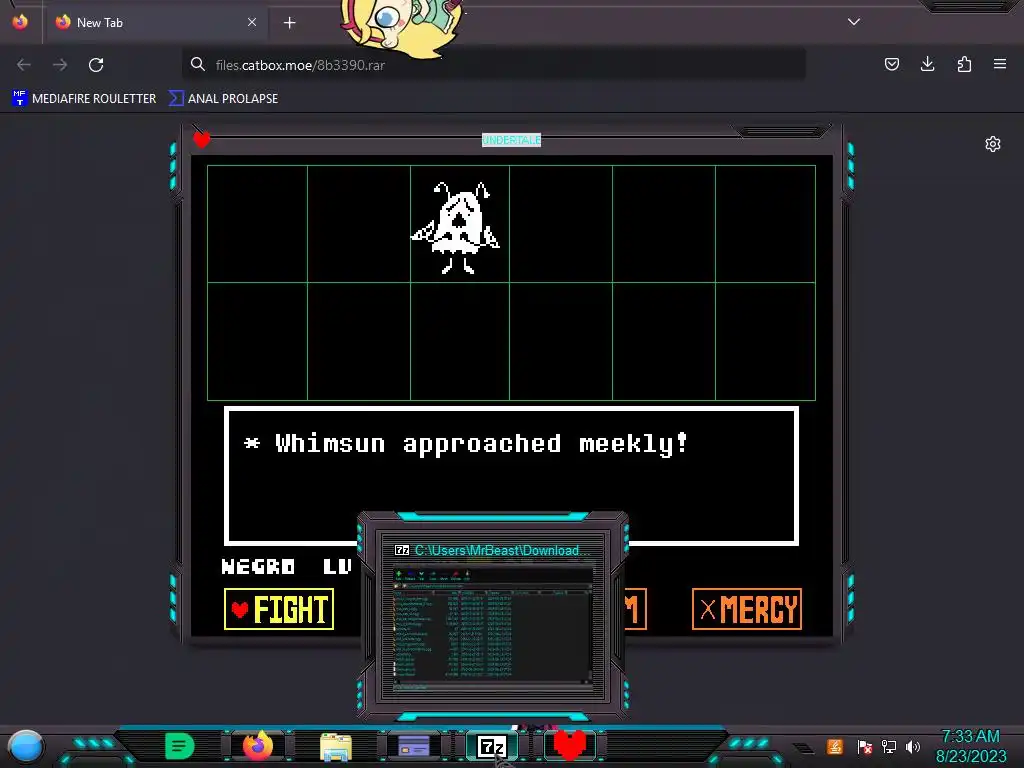Save page to Pocket
The width and height of the screenshot is (1024, 768).
891,64
